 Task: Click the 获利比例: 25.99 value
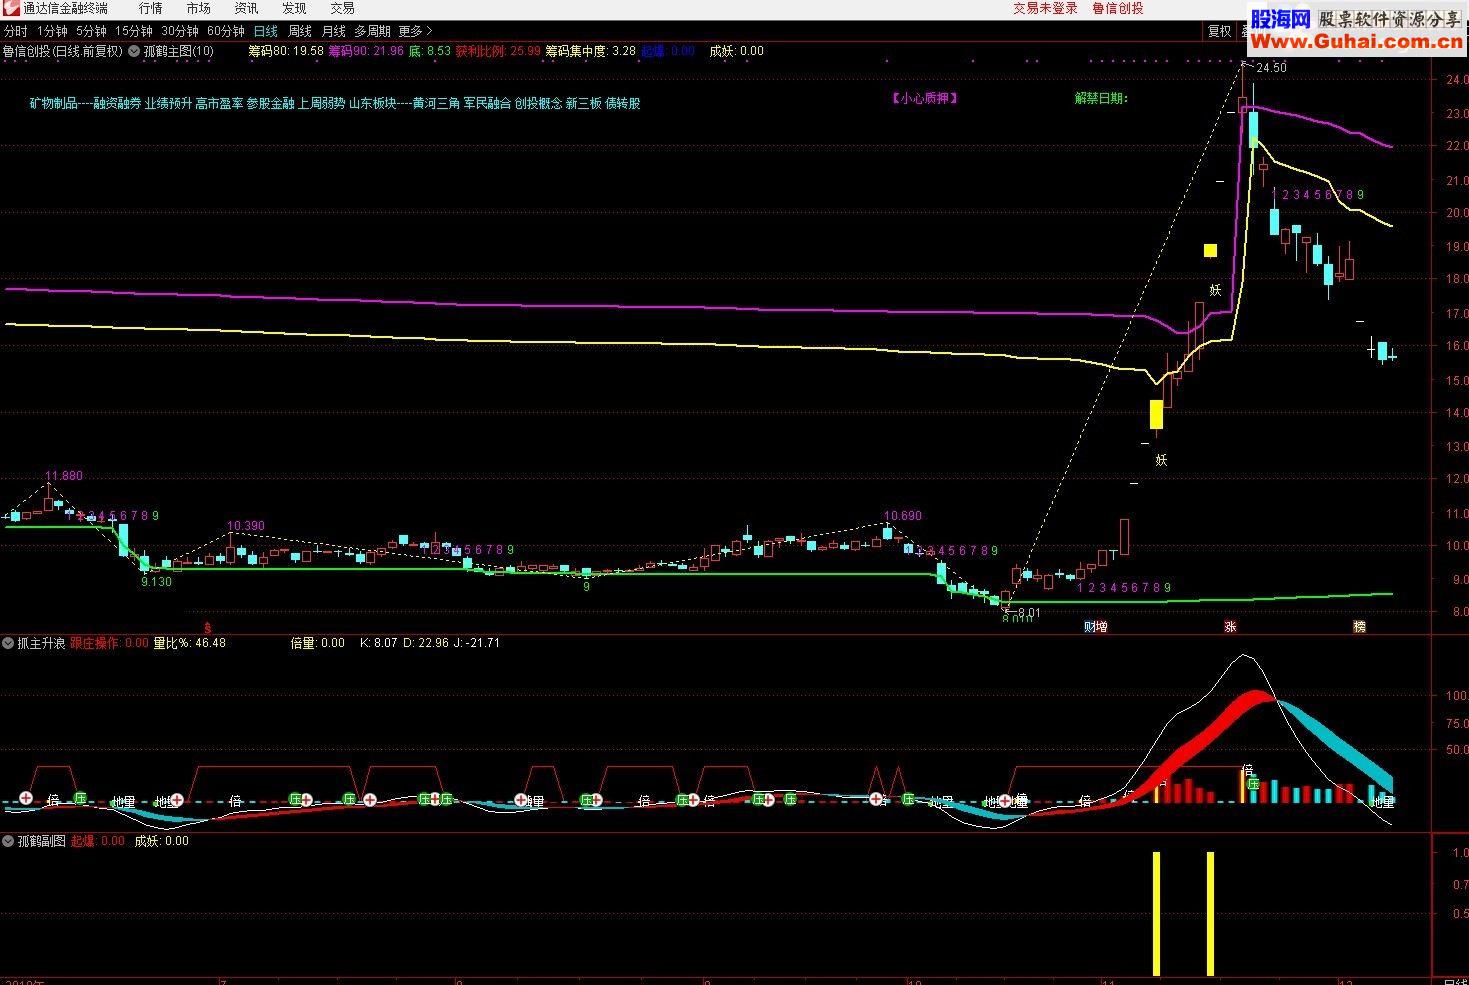tap(497, 51)
